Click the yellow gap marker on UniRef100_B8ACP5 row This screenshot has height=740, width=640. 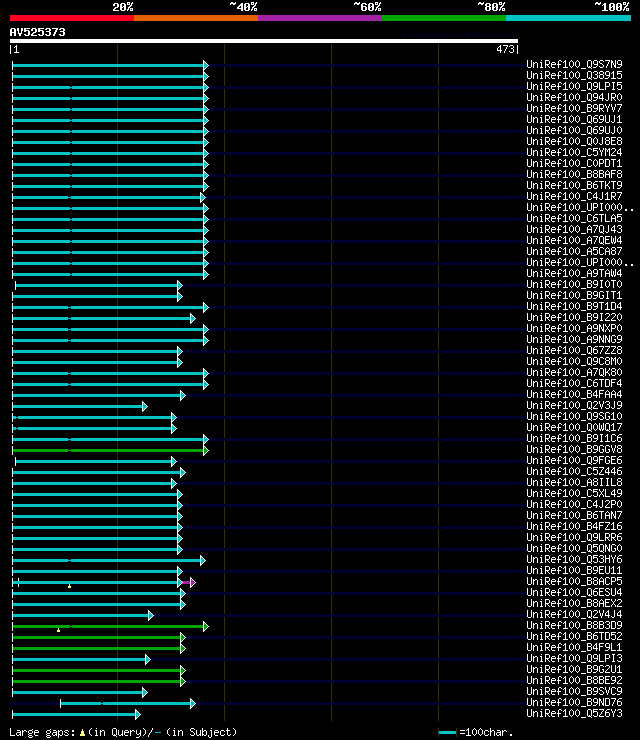point(69,586)
